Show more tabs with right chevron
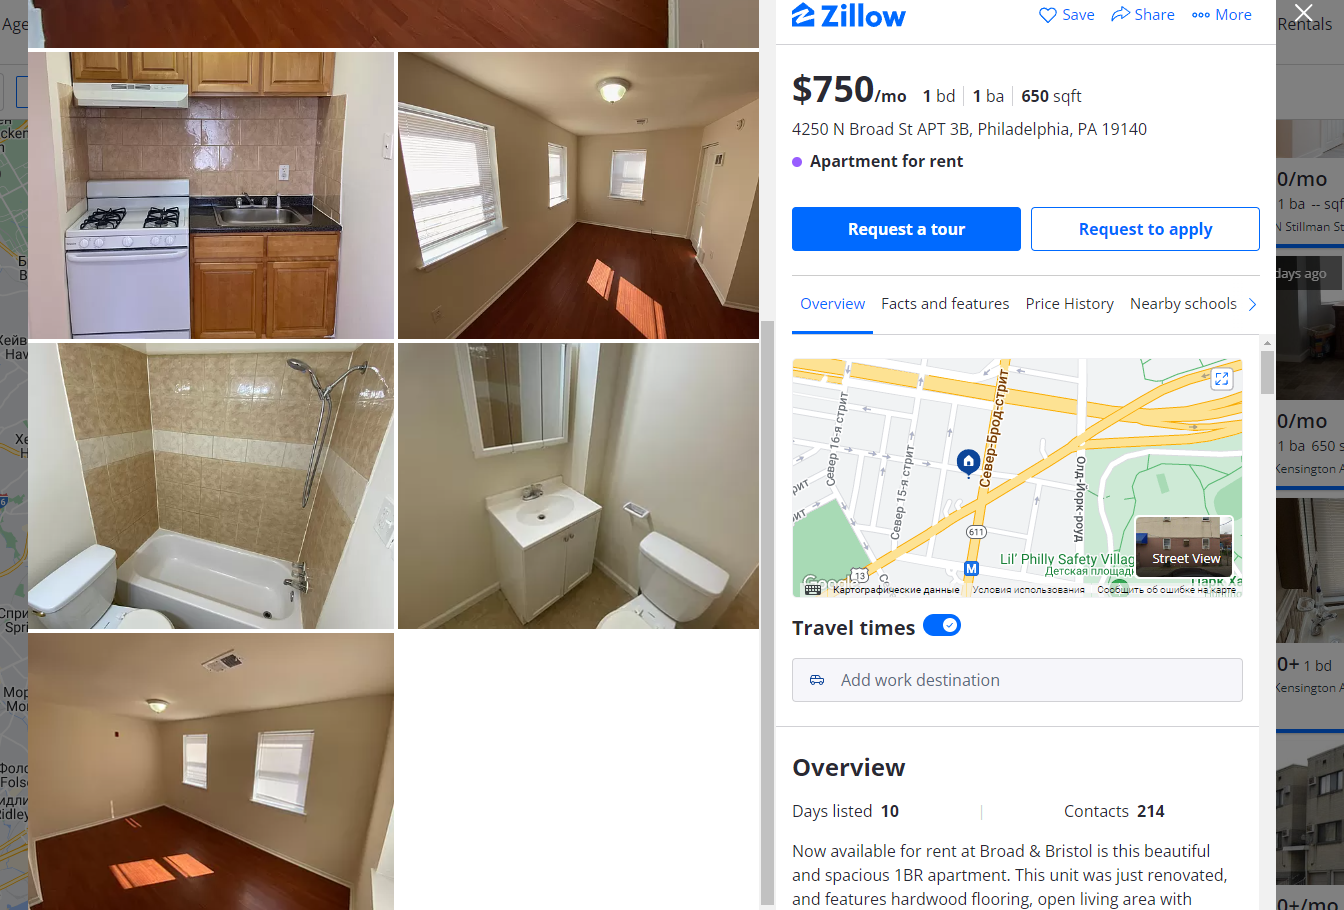This screenshot has width=1344, height=910. click(x=1252, y=304)
